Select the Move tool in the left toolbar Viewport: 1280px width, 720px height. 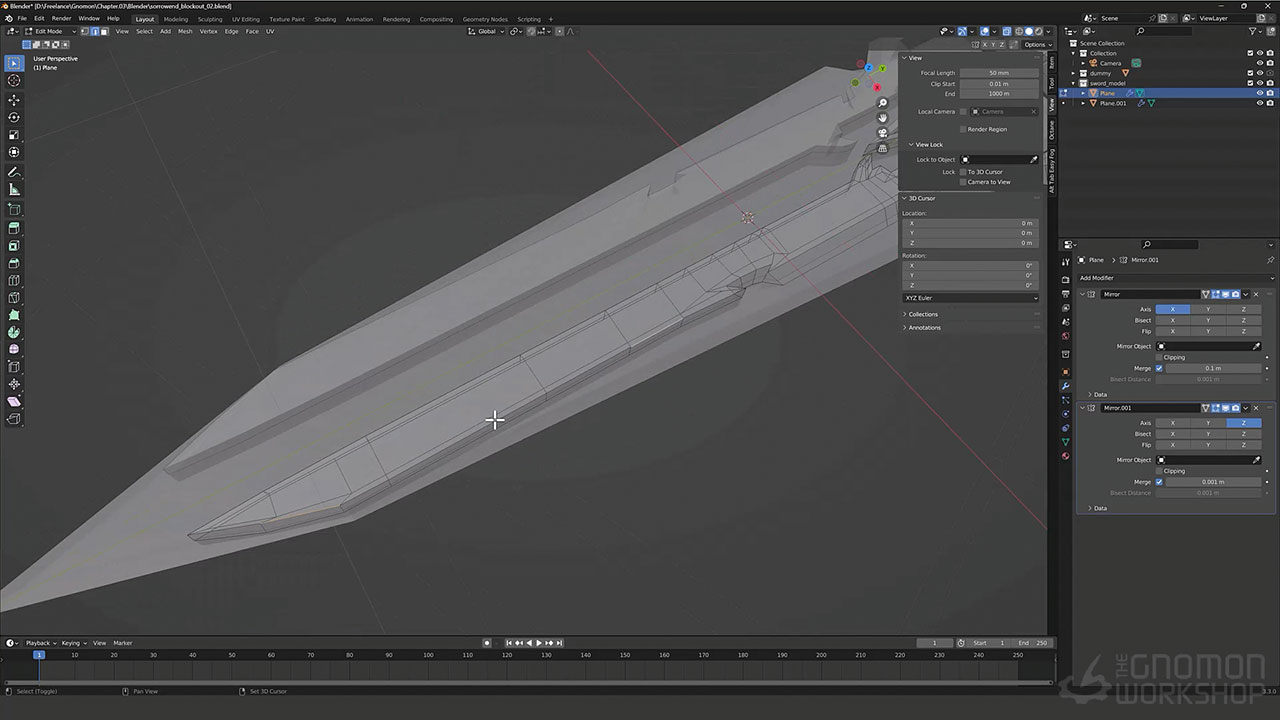click(x=14, y=100)
